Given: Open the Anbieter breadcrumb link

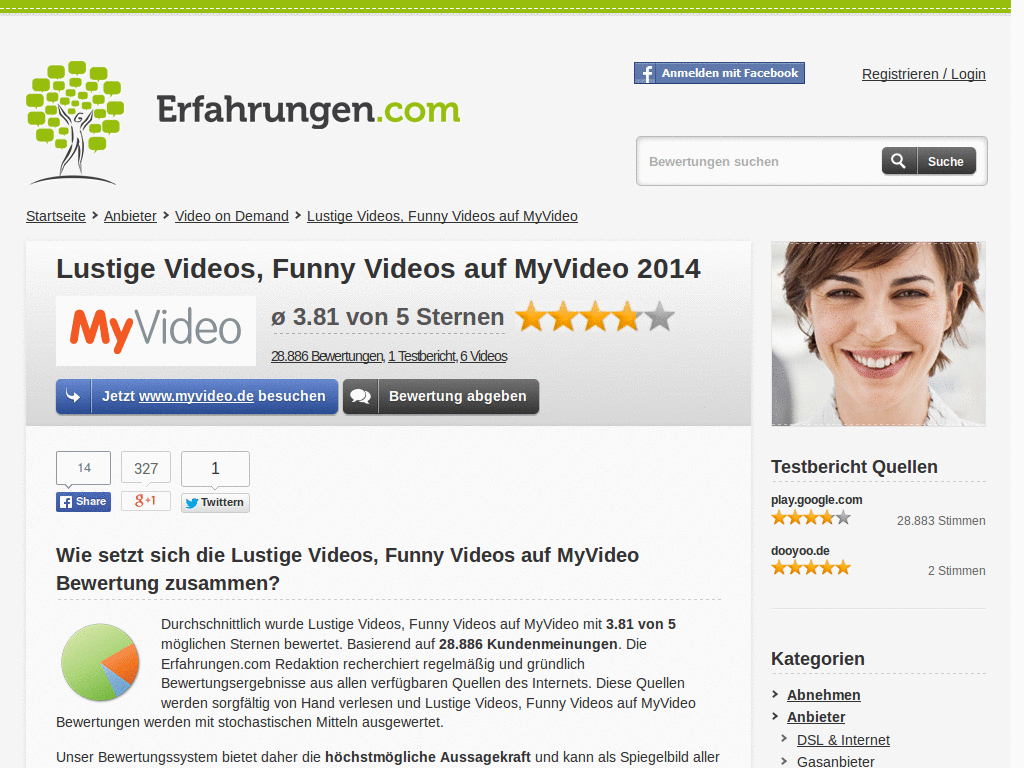Looking at the screenshot, I should [x=130, y=216].
